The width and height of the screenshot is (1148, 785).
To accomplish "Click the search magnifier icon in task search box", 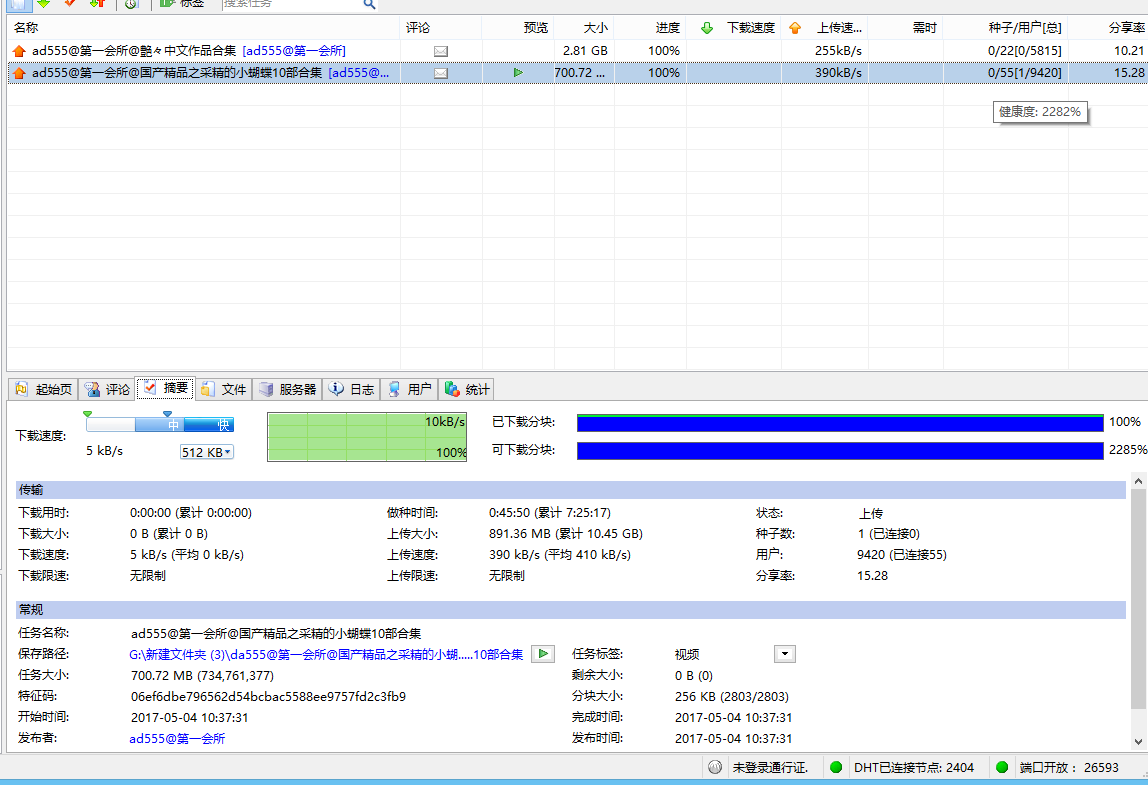I will pyautogui.click(x=369, y=4).
